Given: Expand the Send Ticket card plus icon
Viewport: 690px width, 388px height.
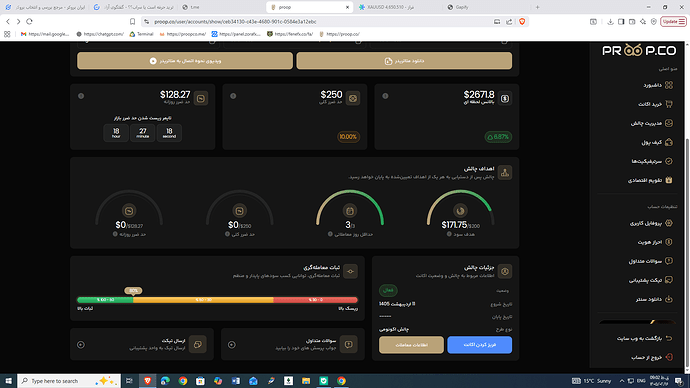Looking at the screenshot, I should pyautogui.click(x=81, y=345).
